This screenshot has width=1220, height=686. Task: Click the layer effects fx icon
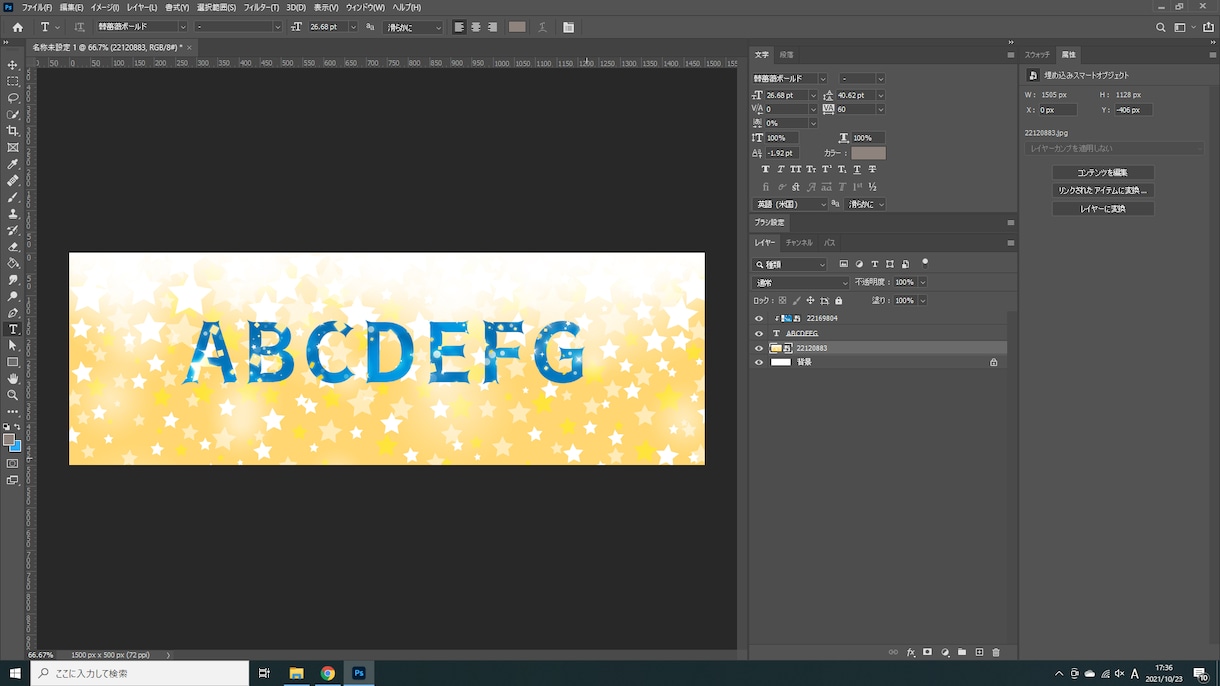coord(911,652)
